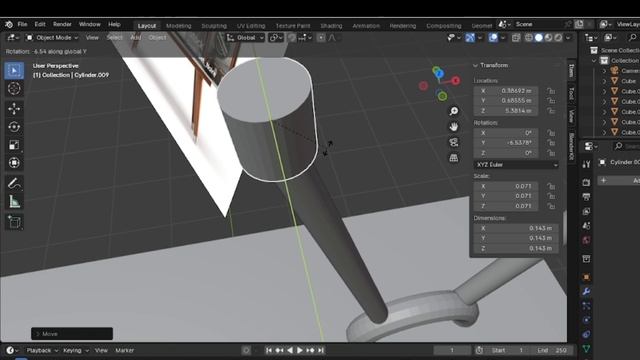Toggle lock on Location Z

[551, 111]
